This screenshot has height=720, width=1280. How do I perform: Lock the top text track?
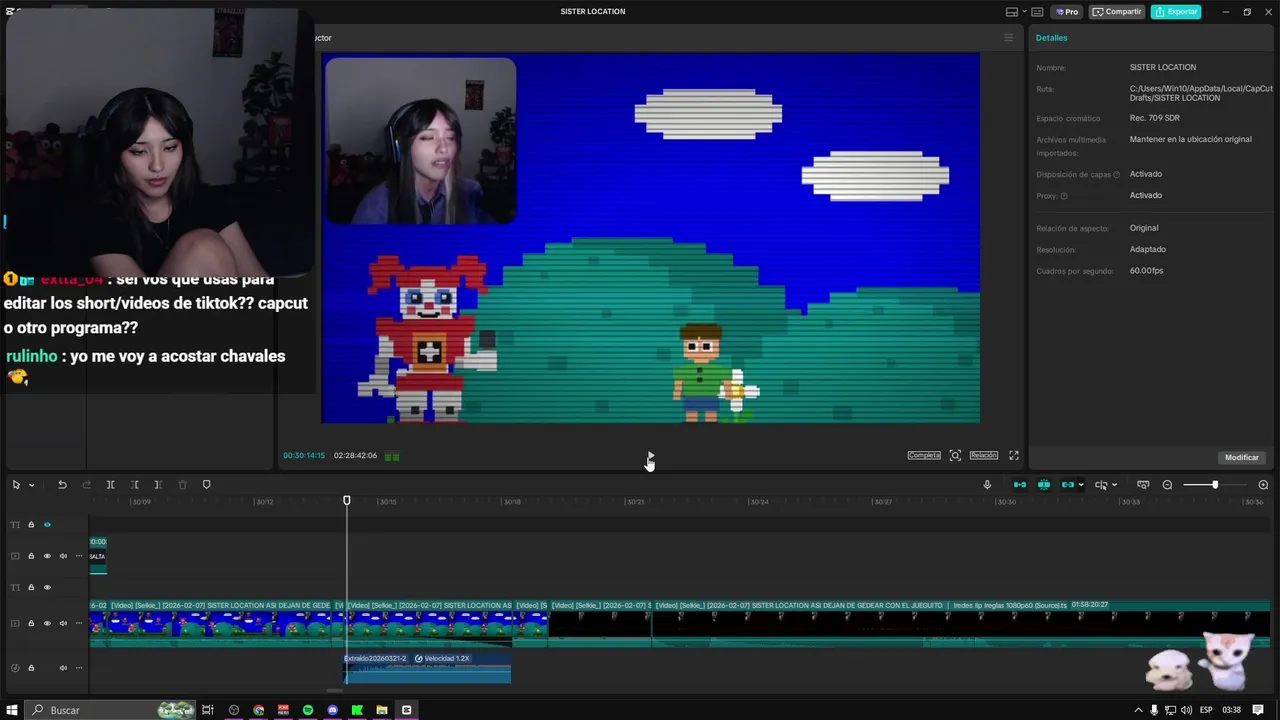pyautogui.click(x=31, y=525)
